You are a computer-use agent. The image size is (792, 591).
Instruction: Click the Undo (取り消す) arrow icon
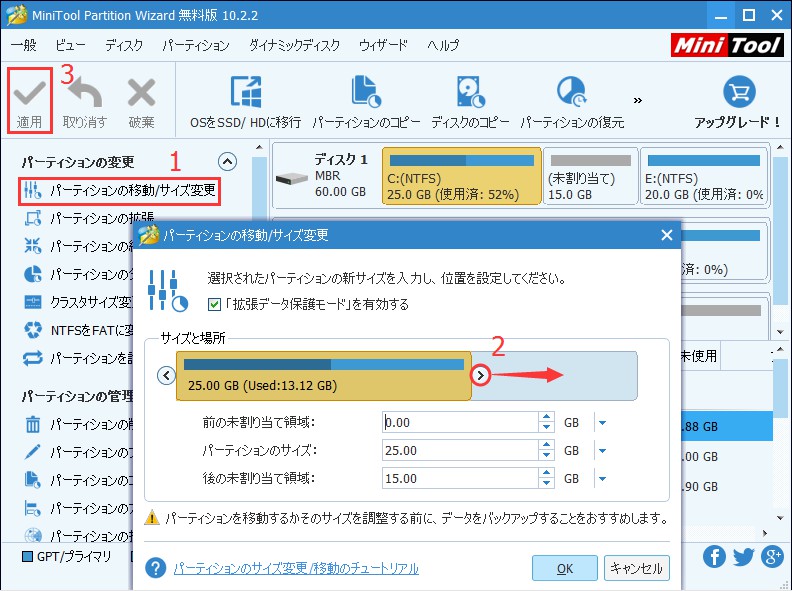86,93
